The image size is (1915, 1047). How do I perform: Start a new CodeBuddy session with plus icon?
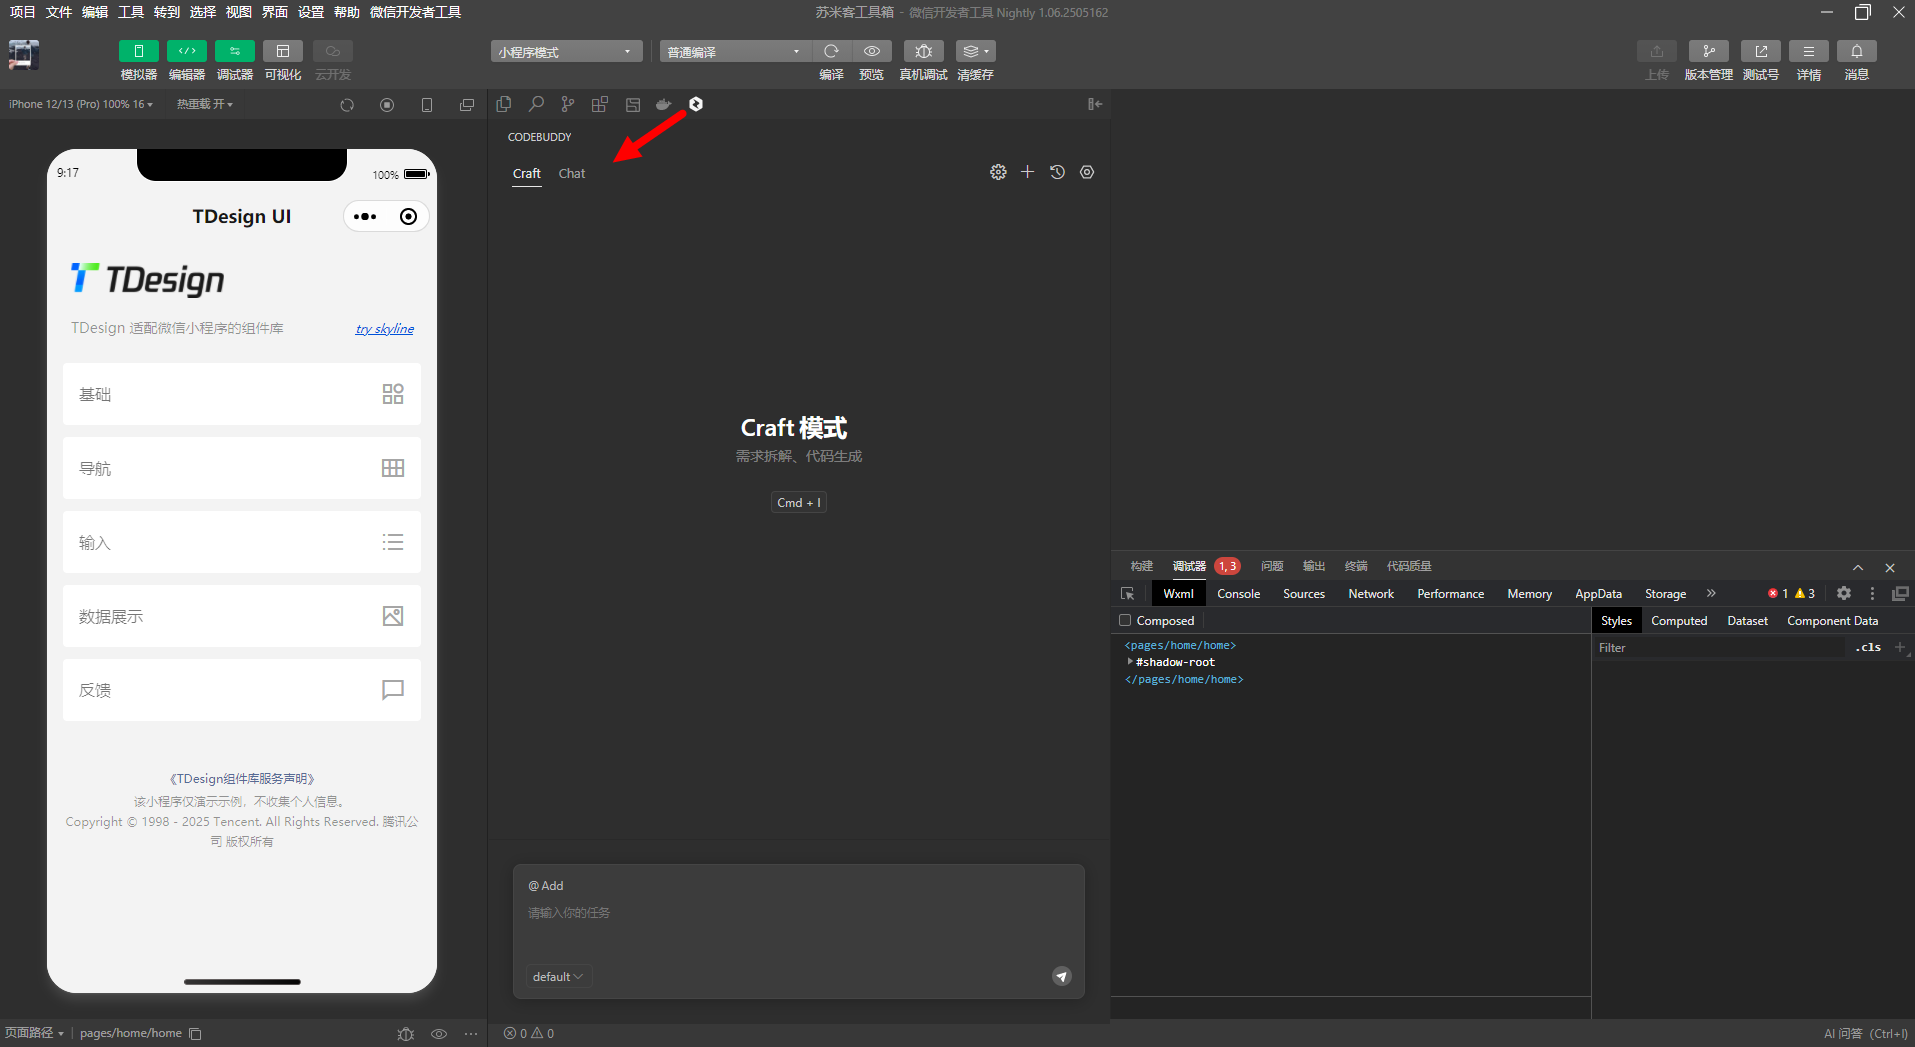(x=1027, y=171)
